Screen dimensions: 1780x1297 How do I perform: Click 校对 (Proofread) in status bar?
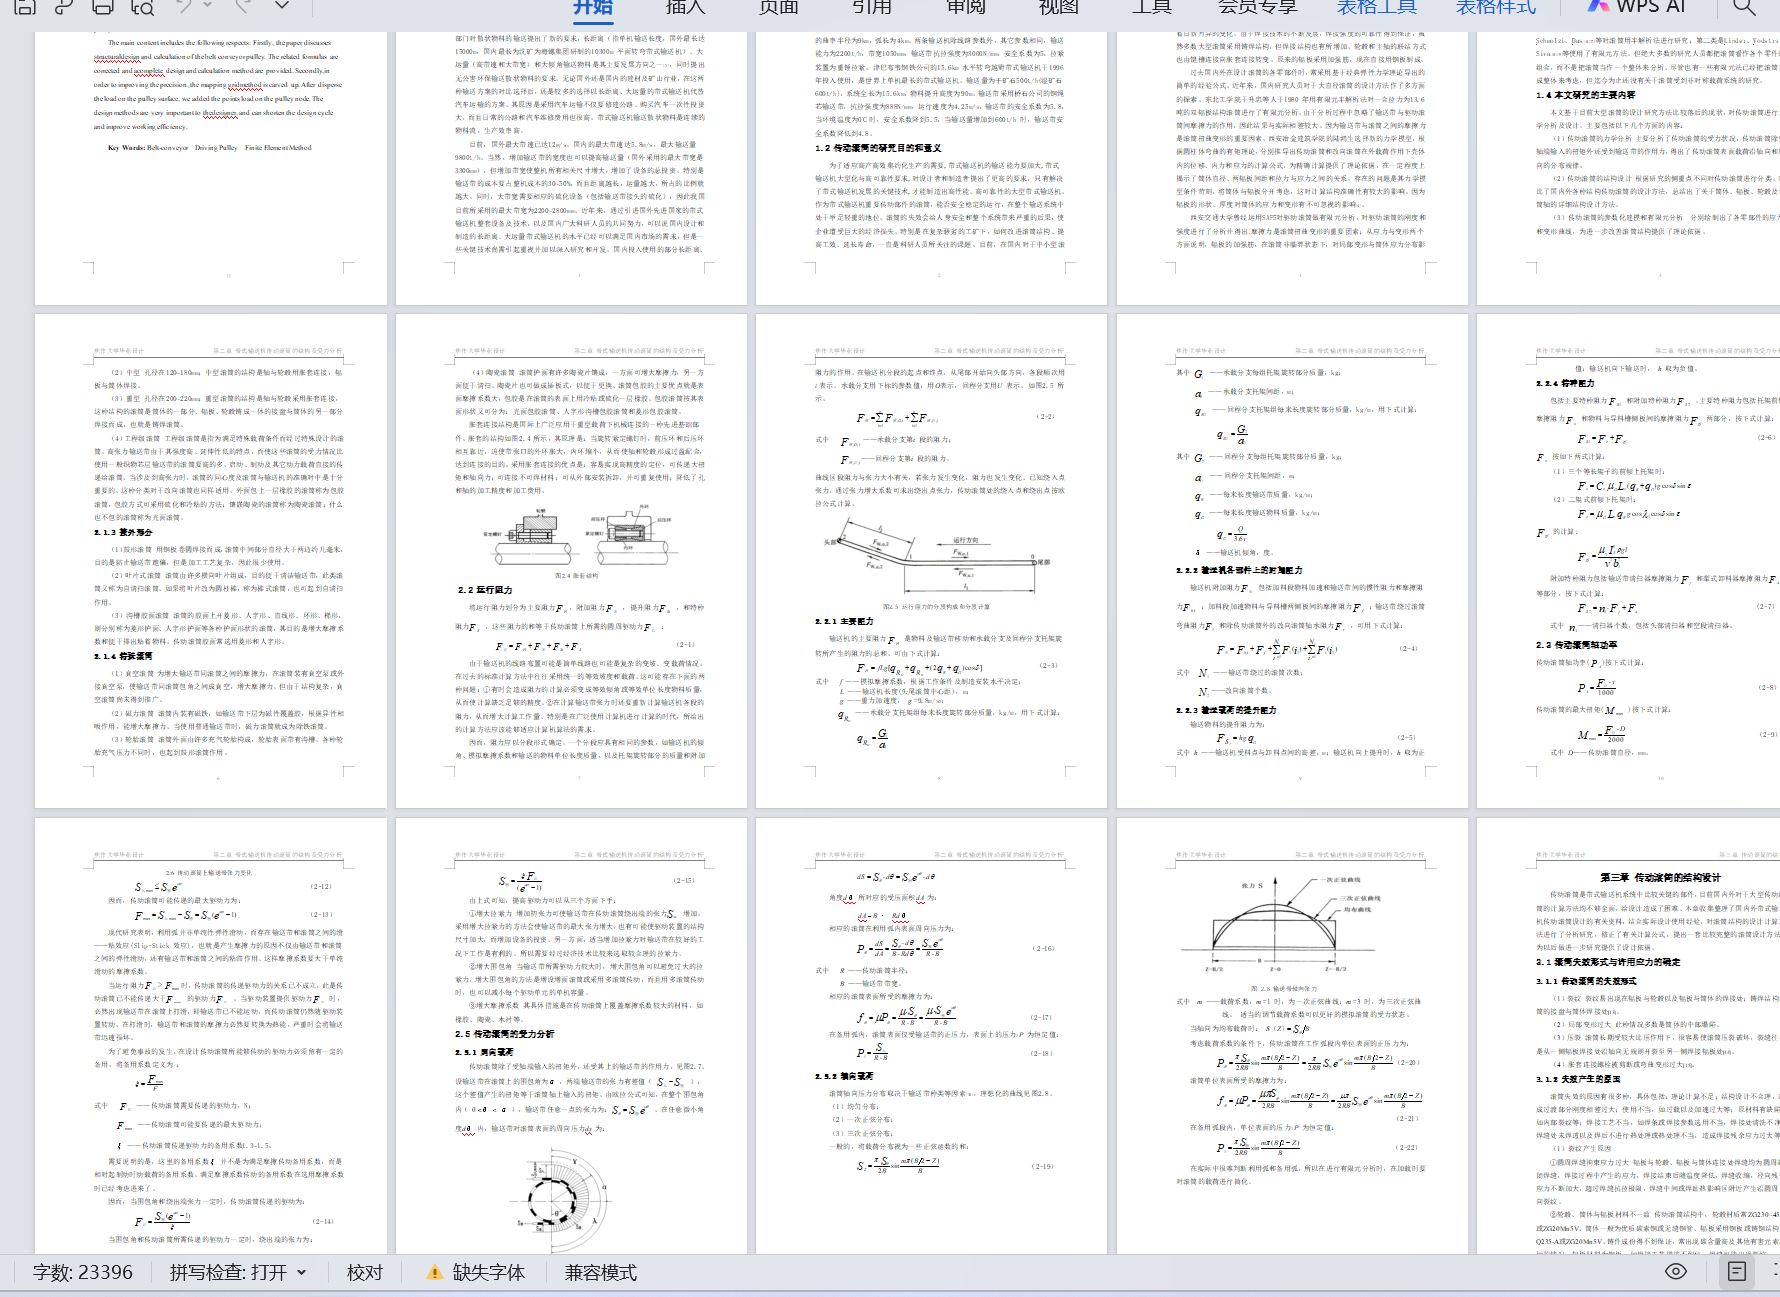365,1272
